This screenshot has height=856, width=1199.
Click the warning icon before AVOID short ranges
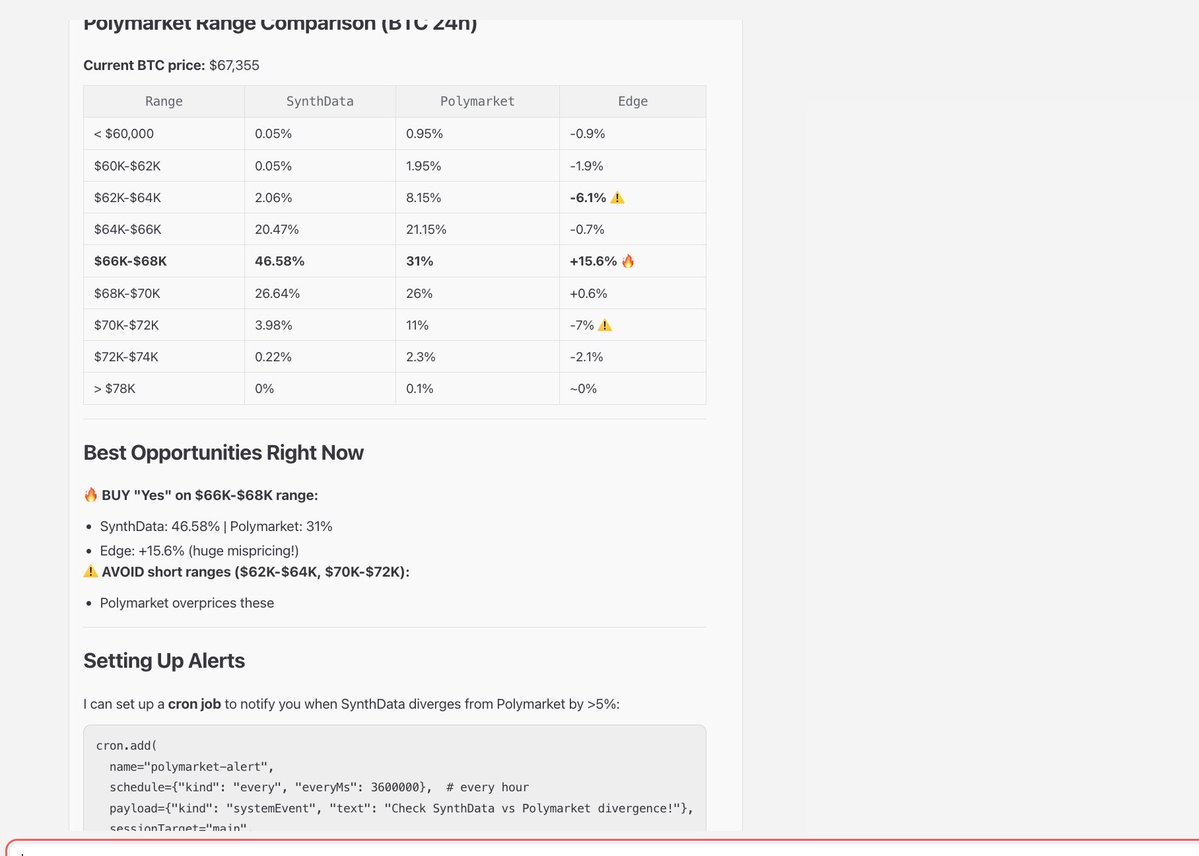click(91, 570)
